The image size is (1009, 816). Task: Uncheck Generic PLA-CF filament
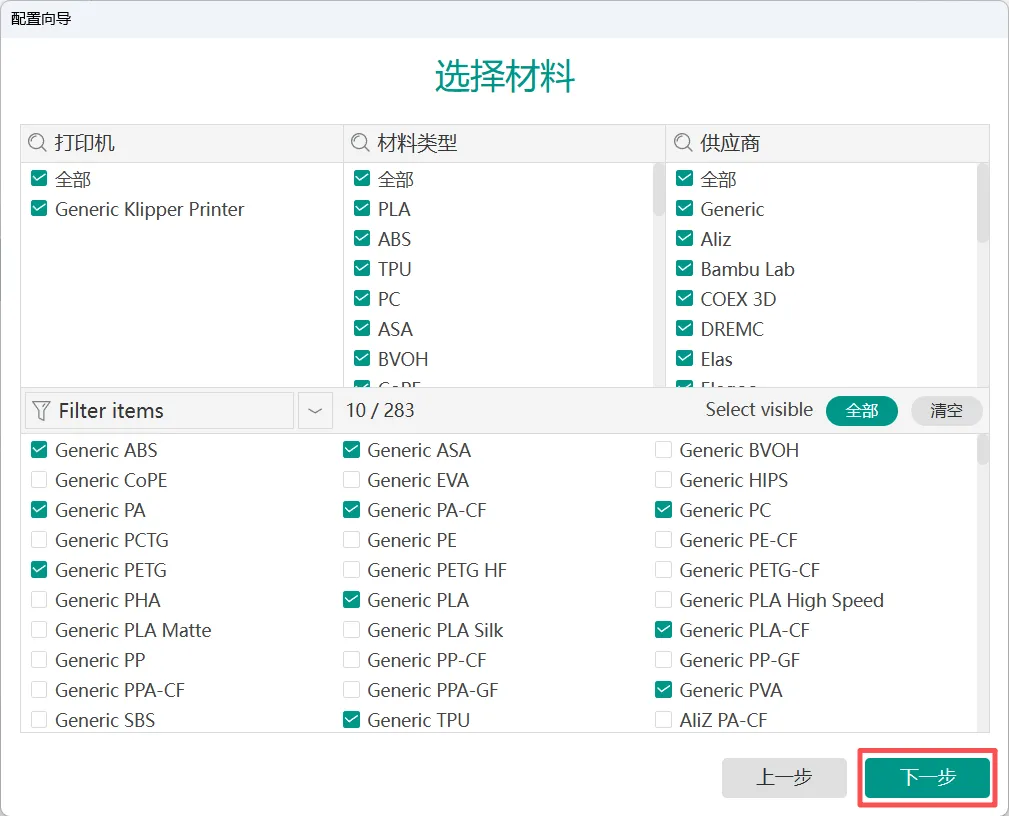(x=663, y=629)
